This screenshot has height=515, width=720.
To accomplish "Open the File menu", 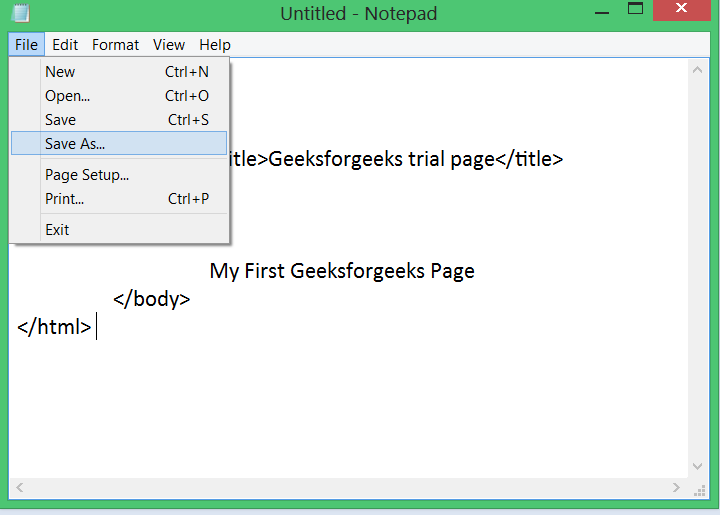I will point(26,45).
